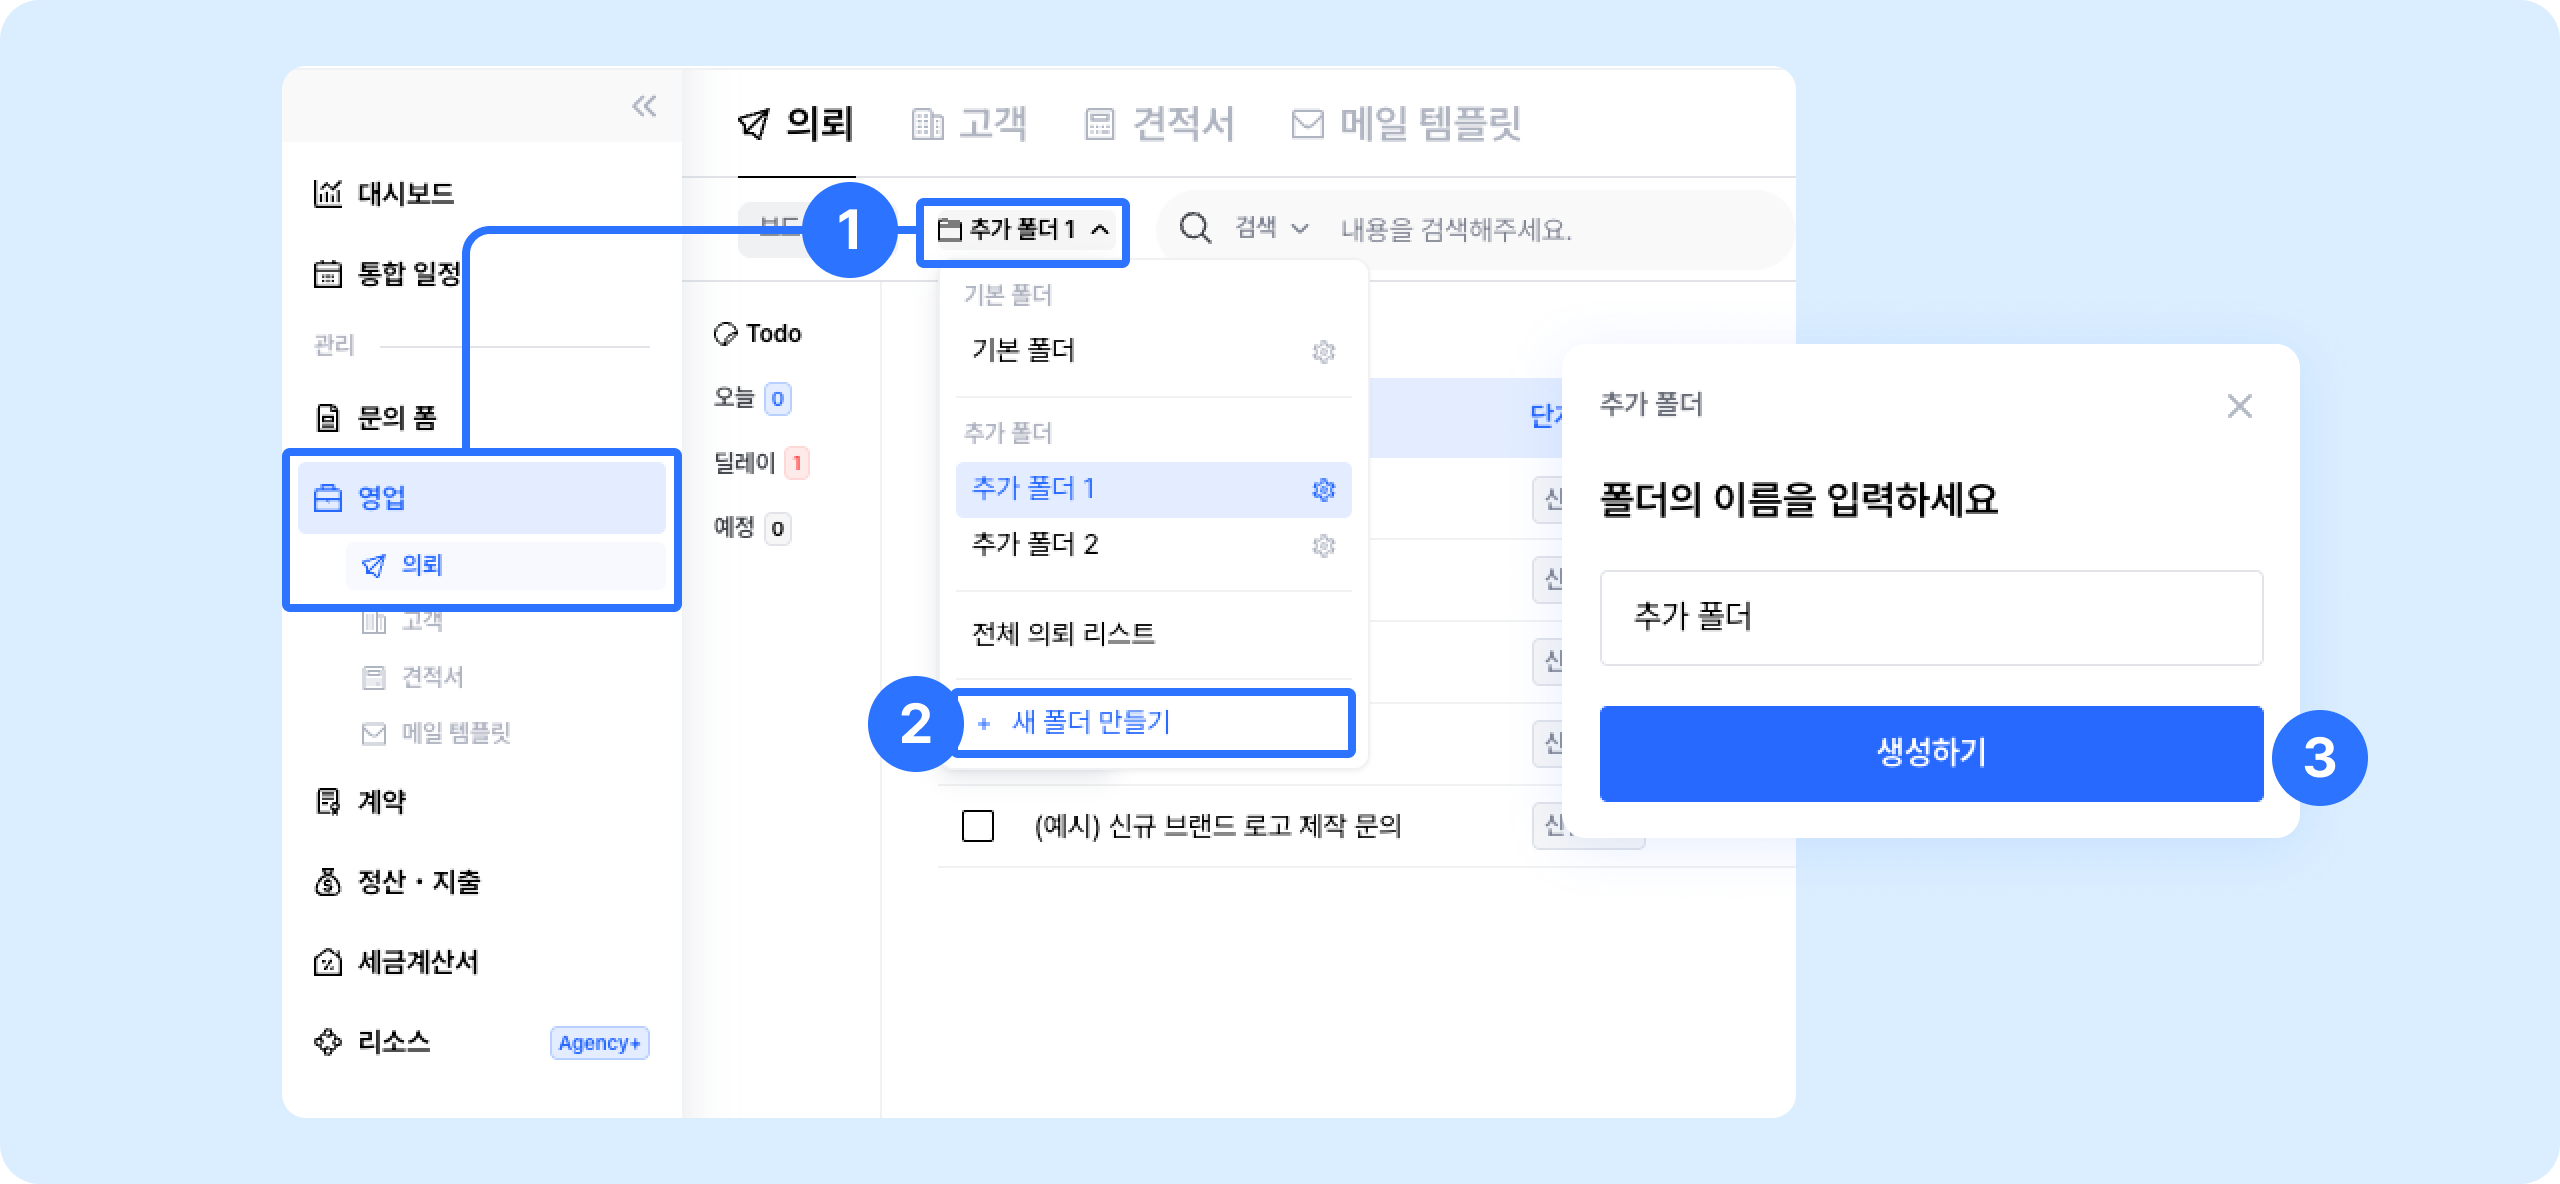Image resolution: width=2560 pixels, height=1184 pixels.
Task: Click the folder name input field
Action: click(x=1931, y=617)
